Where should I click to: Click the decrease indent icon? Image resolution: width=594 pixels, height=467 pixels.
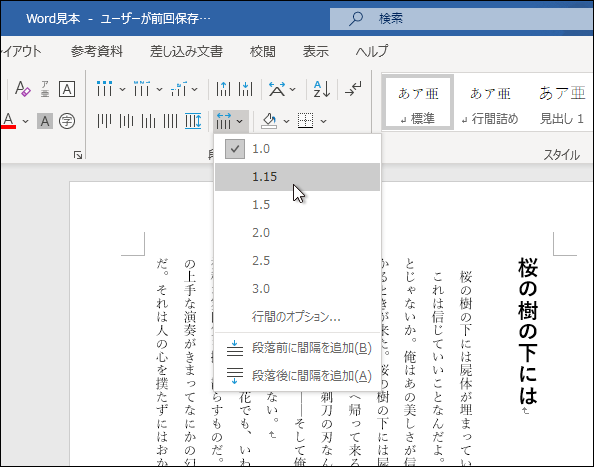click(x=223, y=89)
